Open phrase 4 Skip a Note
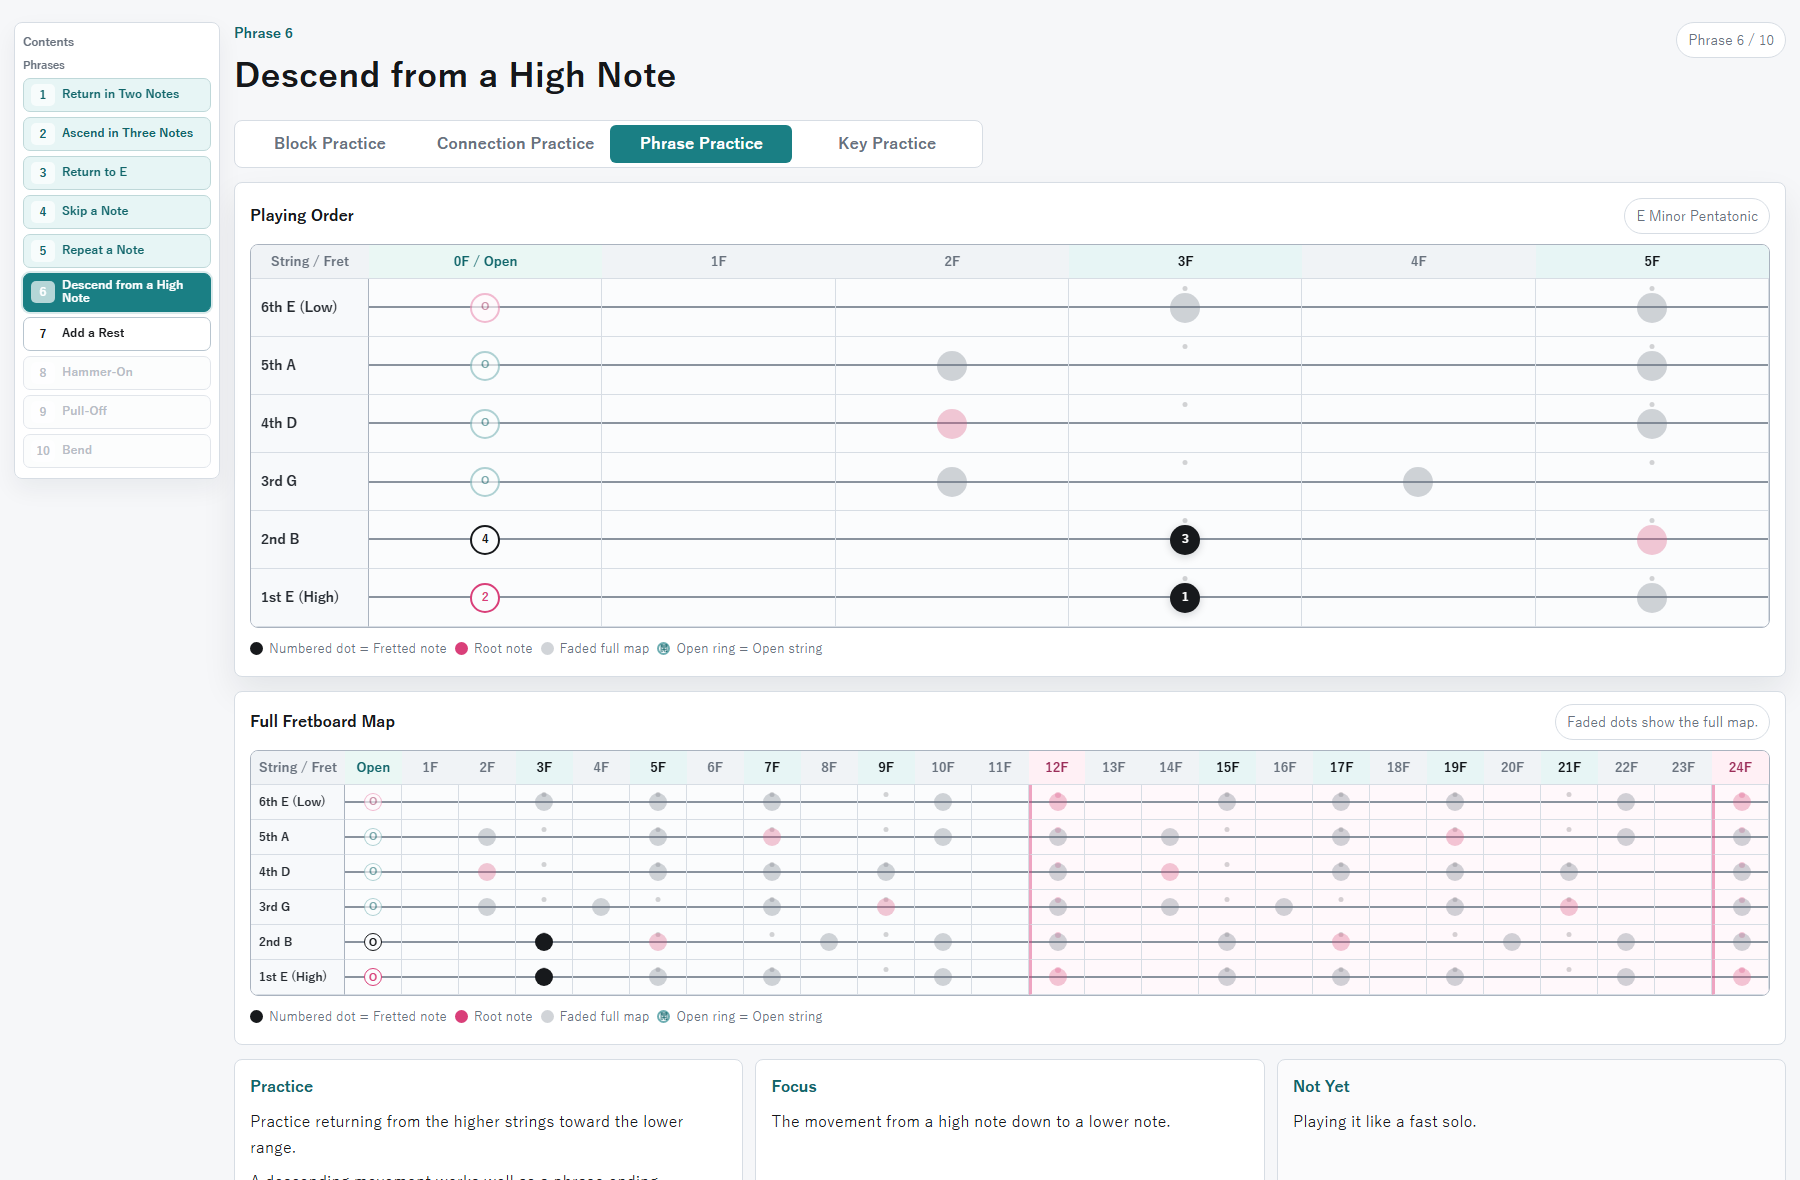The height and width of the screenshot is (1180, 1800). 117,212
